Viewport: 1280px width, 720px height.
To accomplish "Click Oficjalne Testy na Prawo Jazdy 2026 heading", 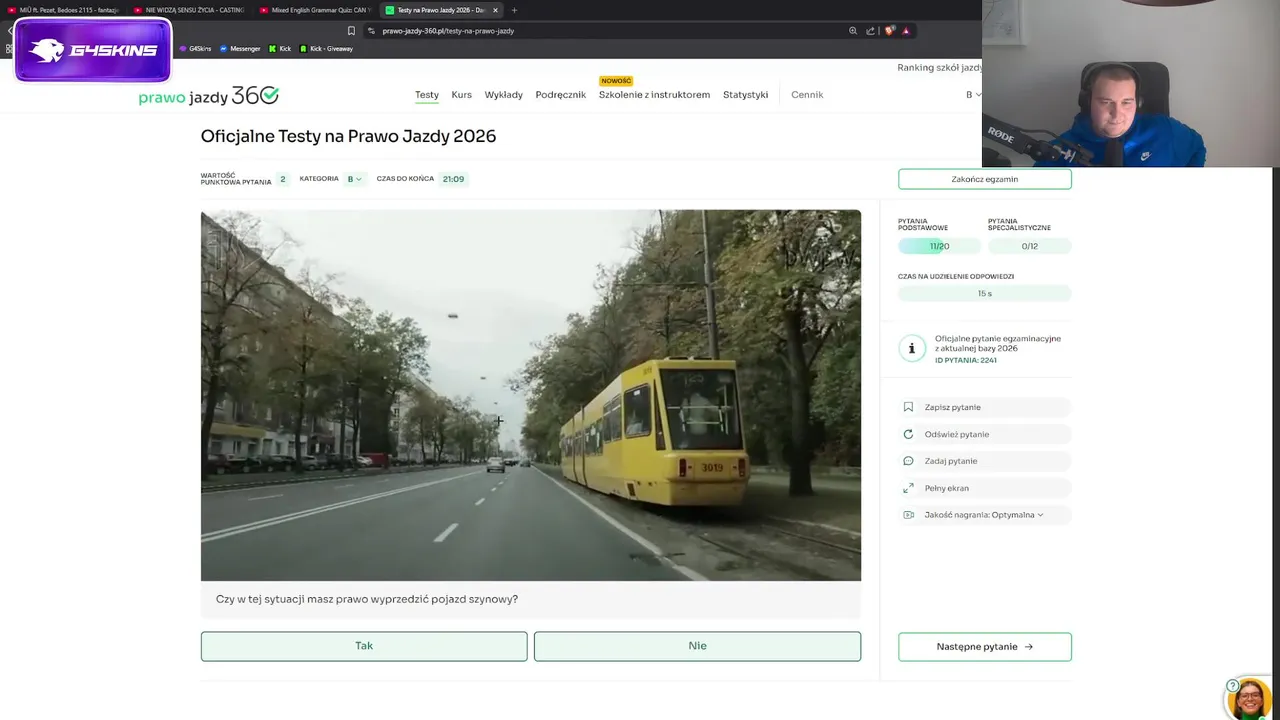I will tap(348, 137).
